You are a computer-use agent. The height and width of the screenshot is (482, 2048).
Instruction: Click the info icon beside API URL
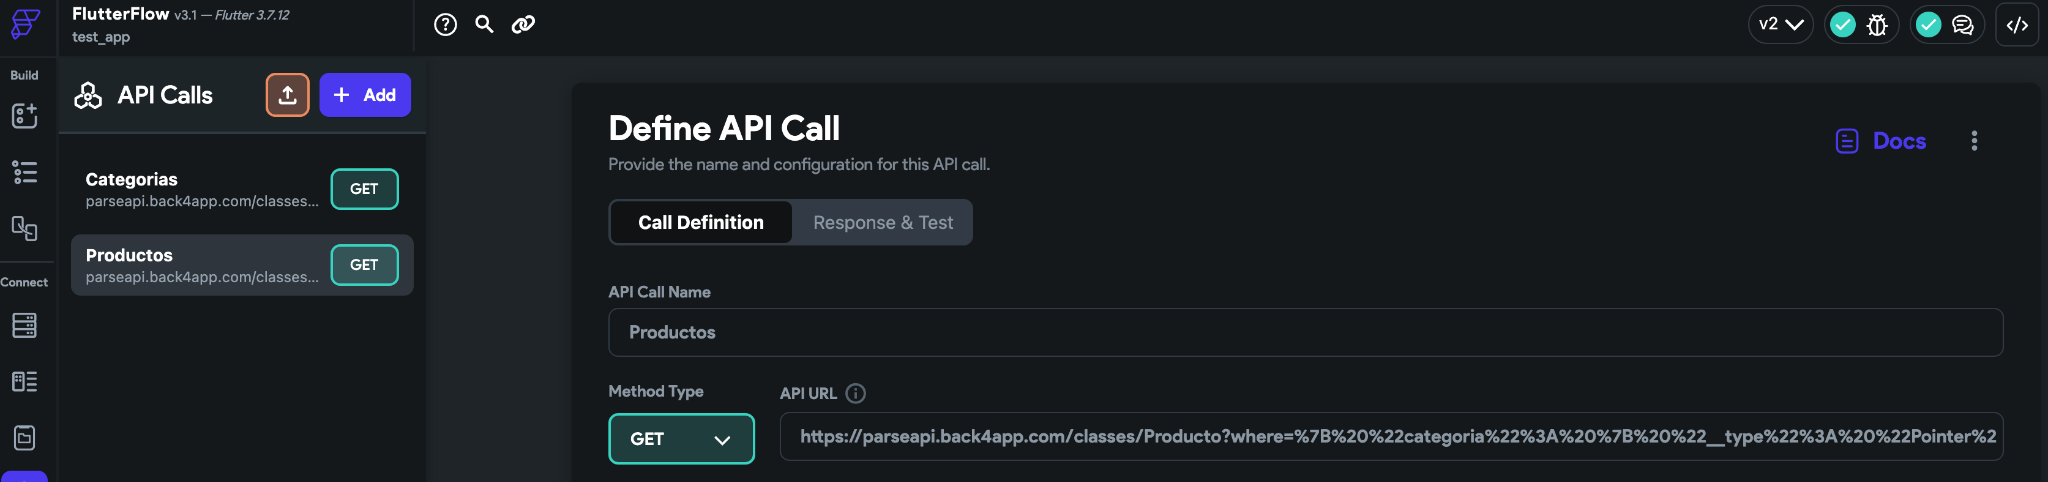[855, 393]
